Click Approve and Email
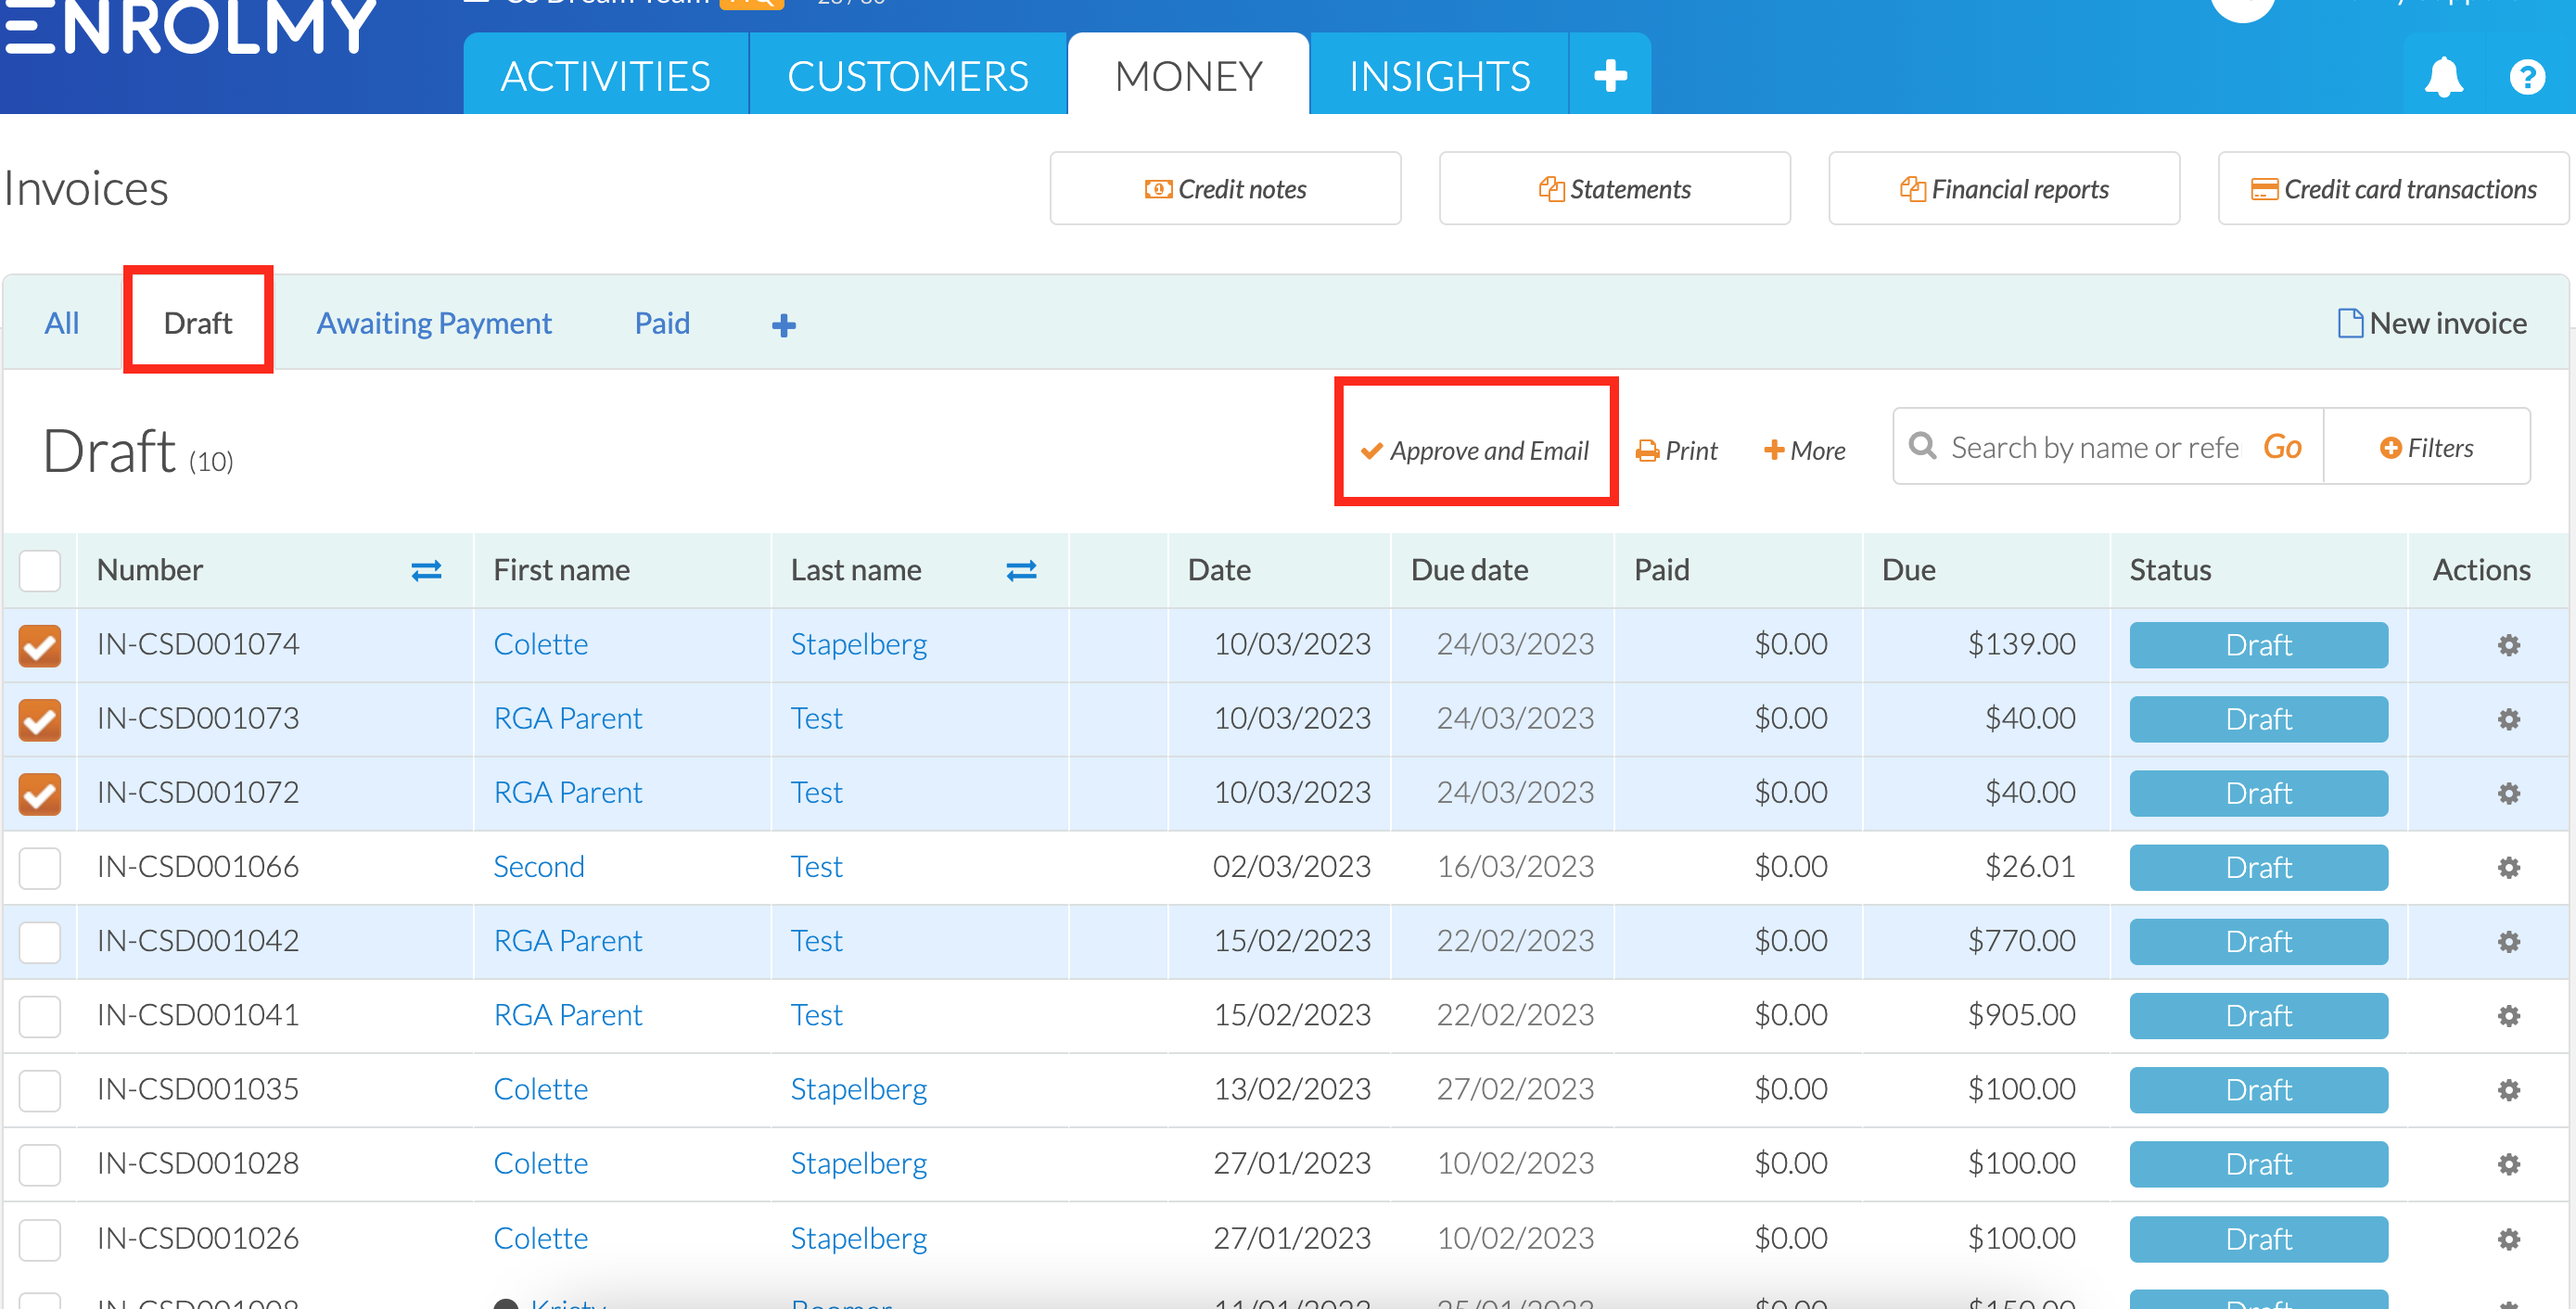Screen dimensions: 2576x1309 (1475, 451)
